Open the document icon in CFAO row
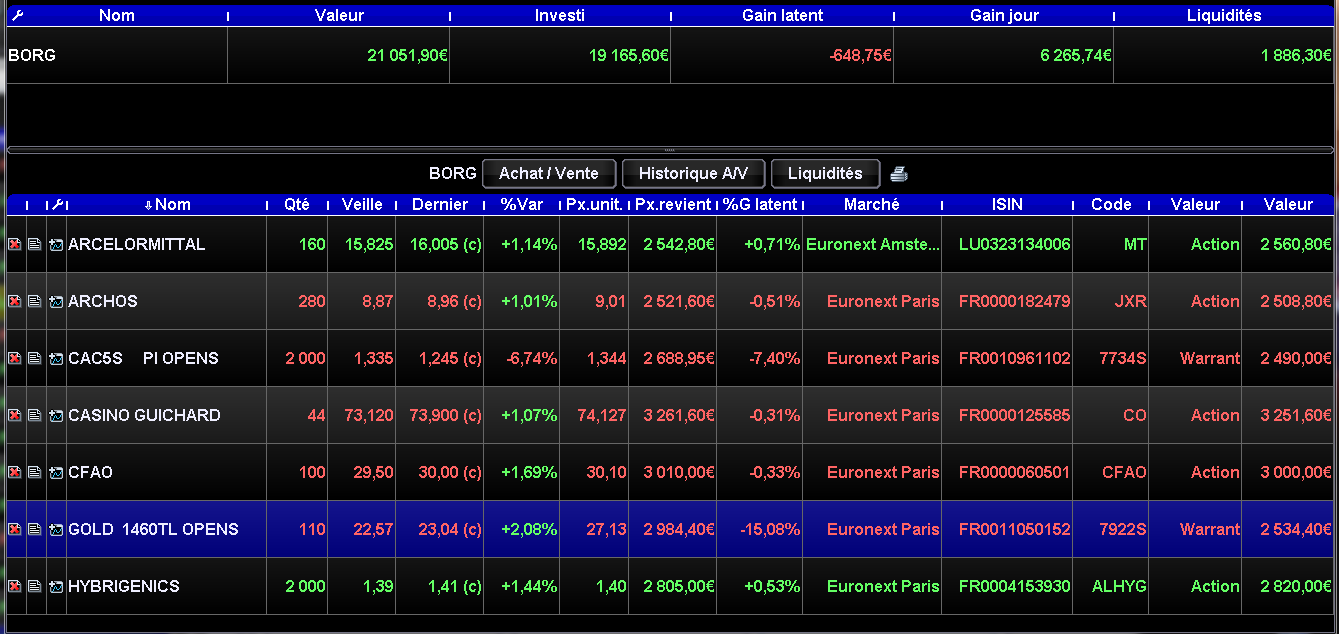1339x634 pixels. point(35,473)
